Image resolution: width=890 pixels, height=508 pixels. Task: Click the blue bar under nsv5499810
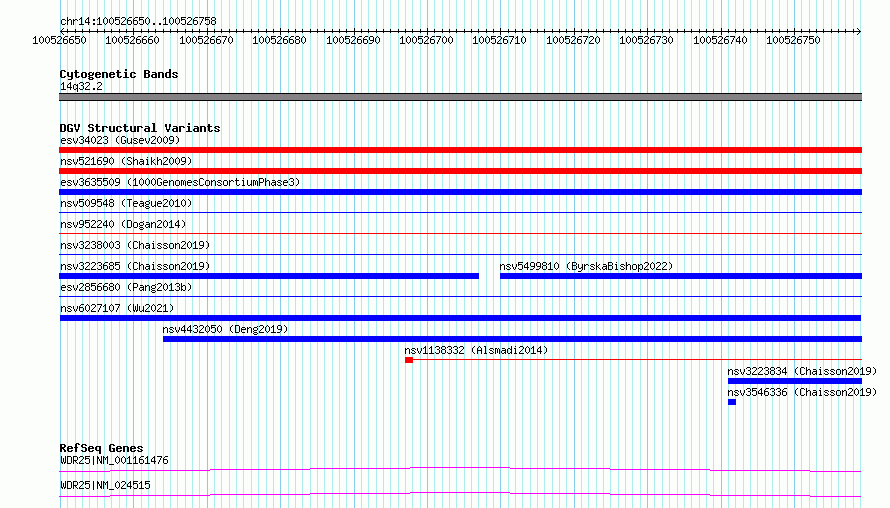click(x=681, y=276)
